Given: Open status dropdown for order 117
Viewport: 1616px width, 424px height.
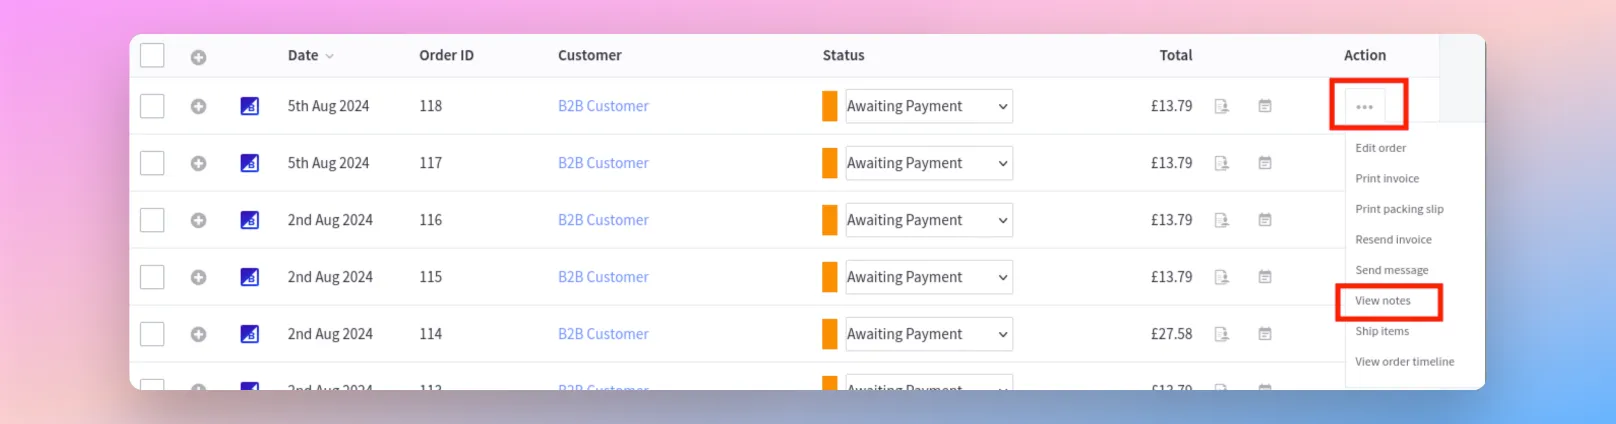Looking at the screenshot, I should click(x=929, y=163).
